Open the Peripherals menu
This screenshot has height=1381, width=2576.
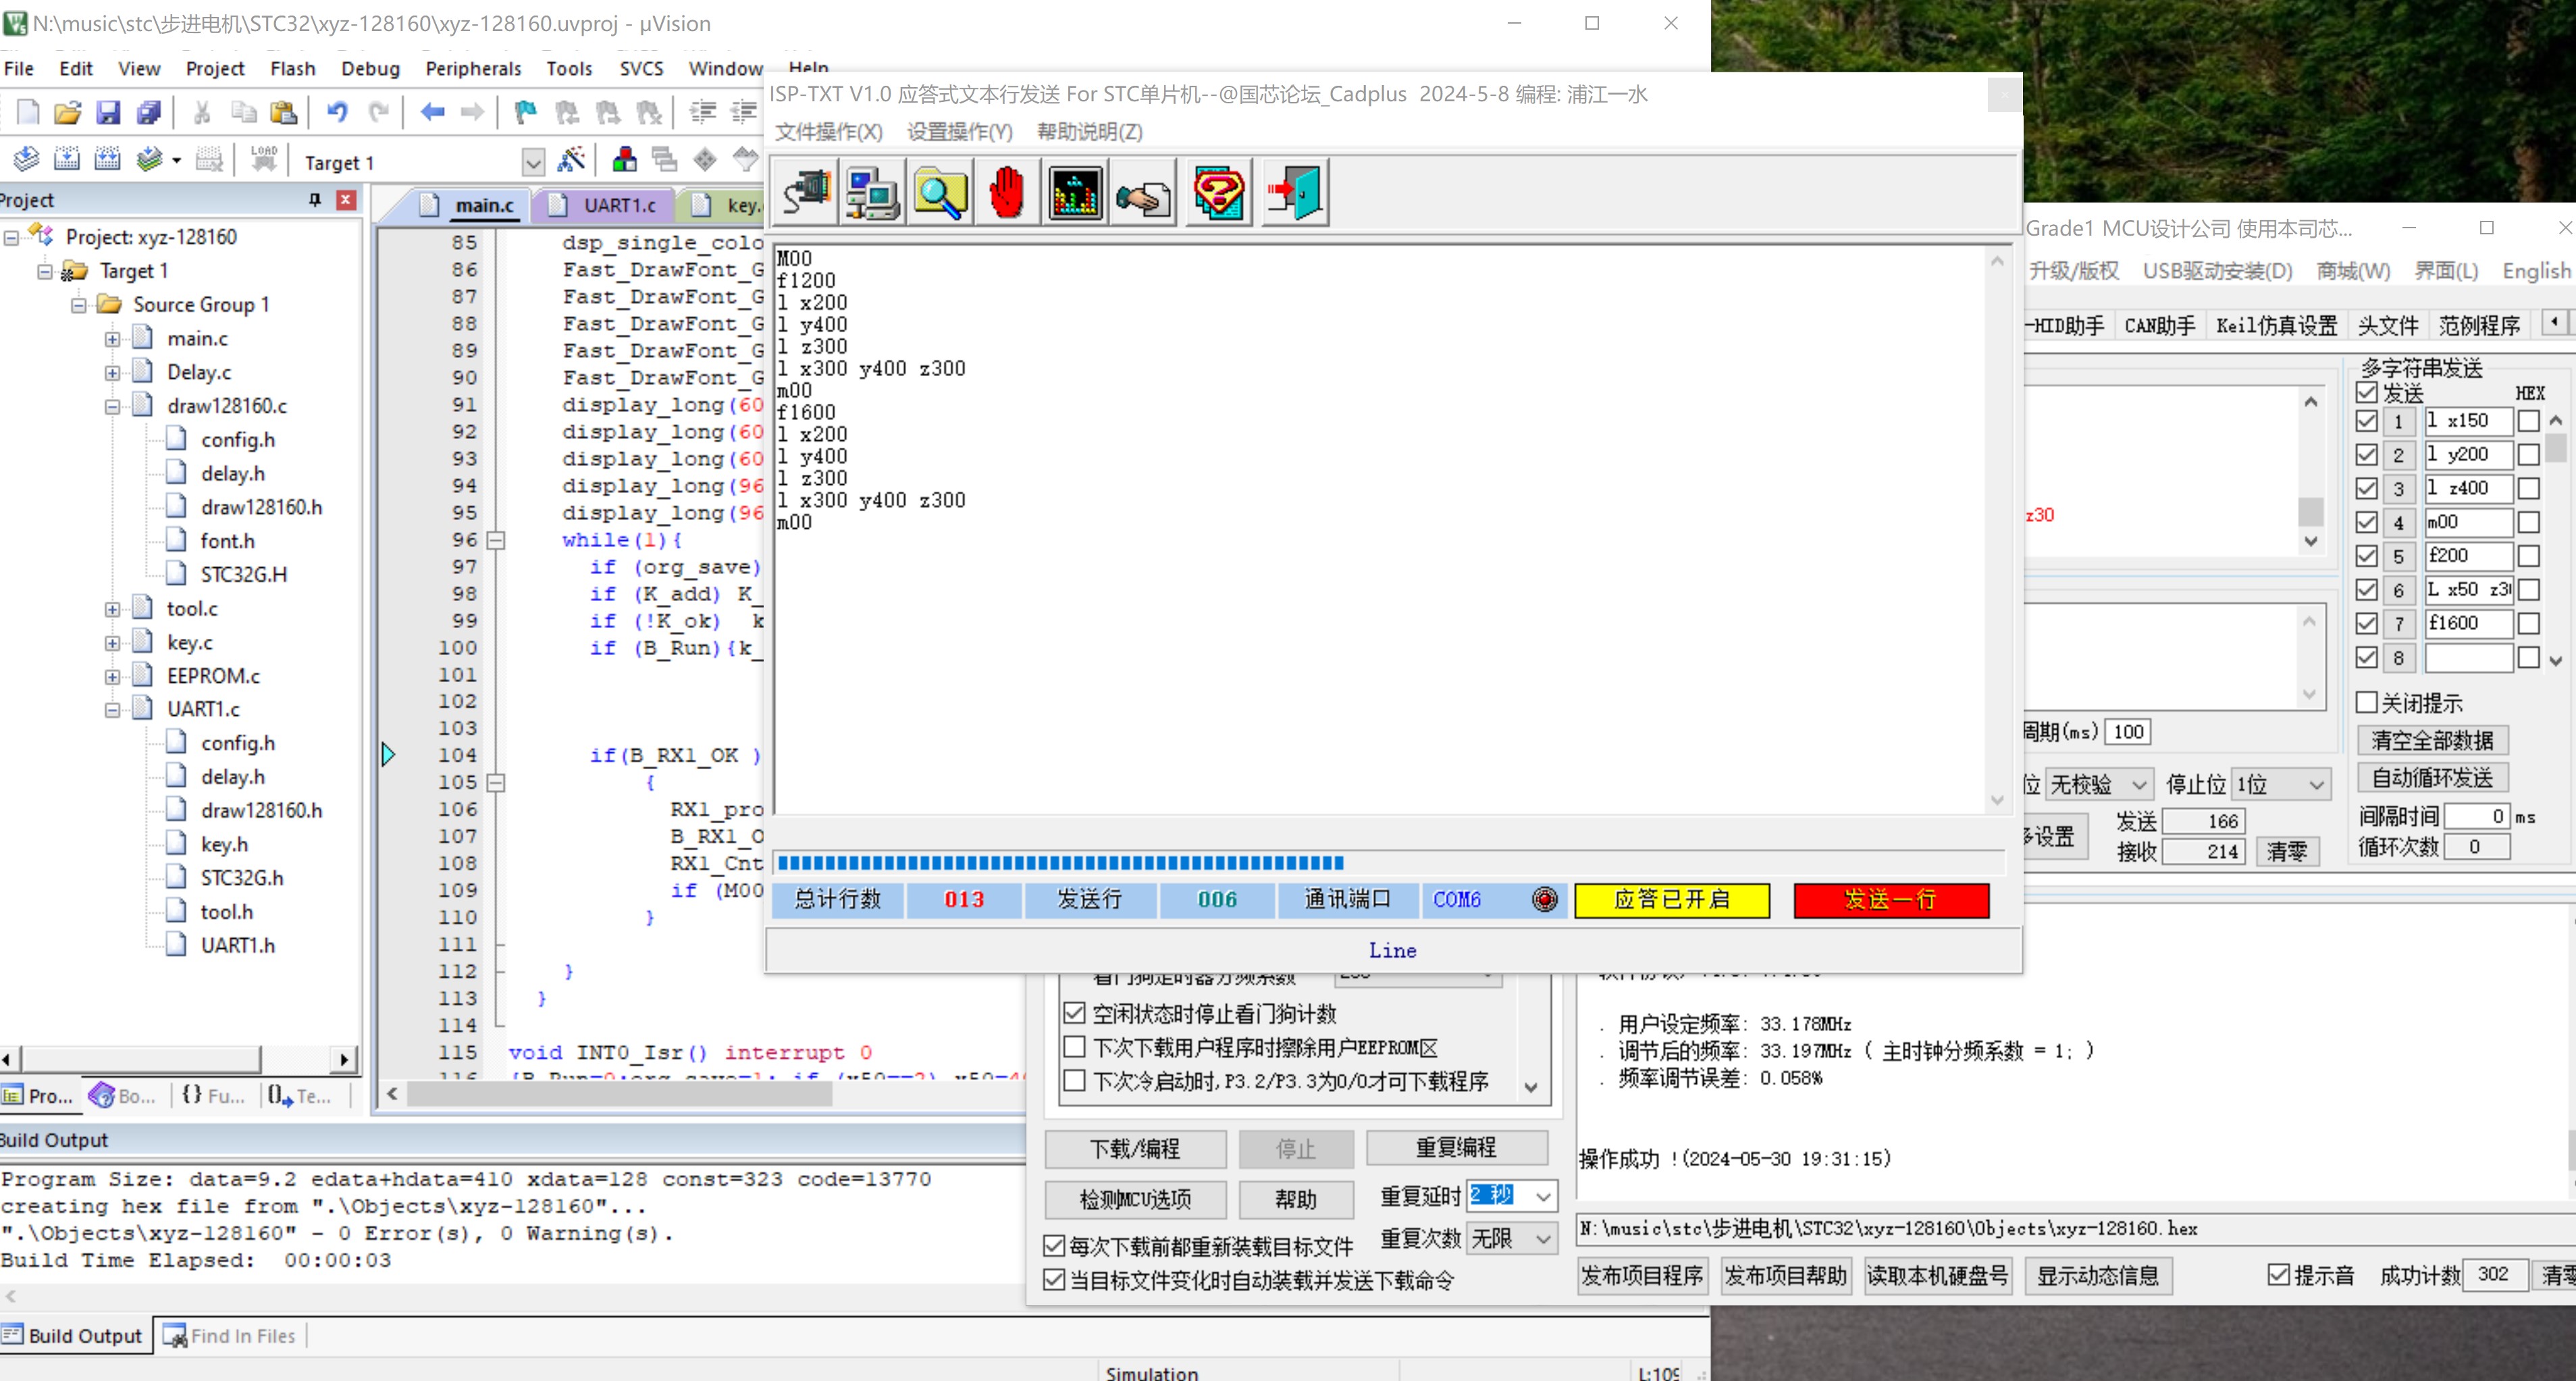473,68
